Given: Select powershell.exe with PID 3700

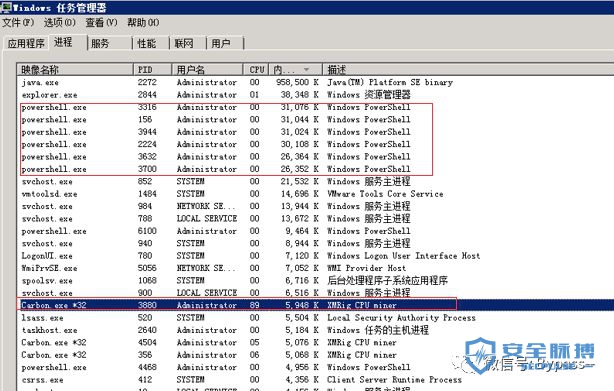Looking at the screenshot, I should tap(315, 169).
